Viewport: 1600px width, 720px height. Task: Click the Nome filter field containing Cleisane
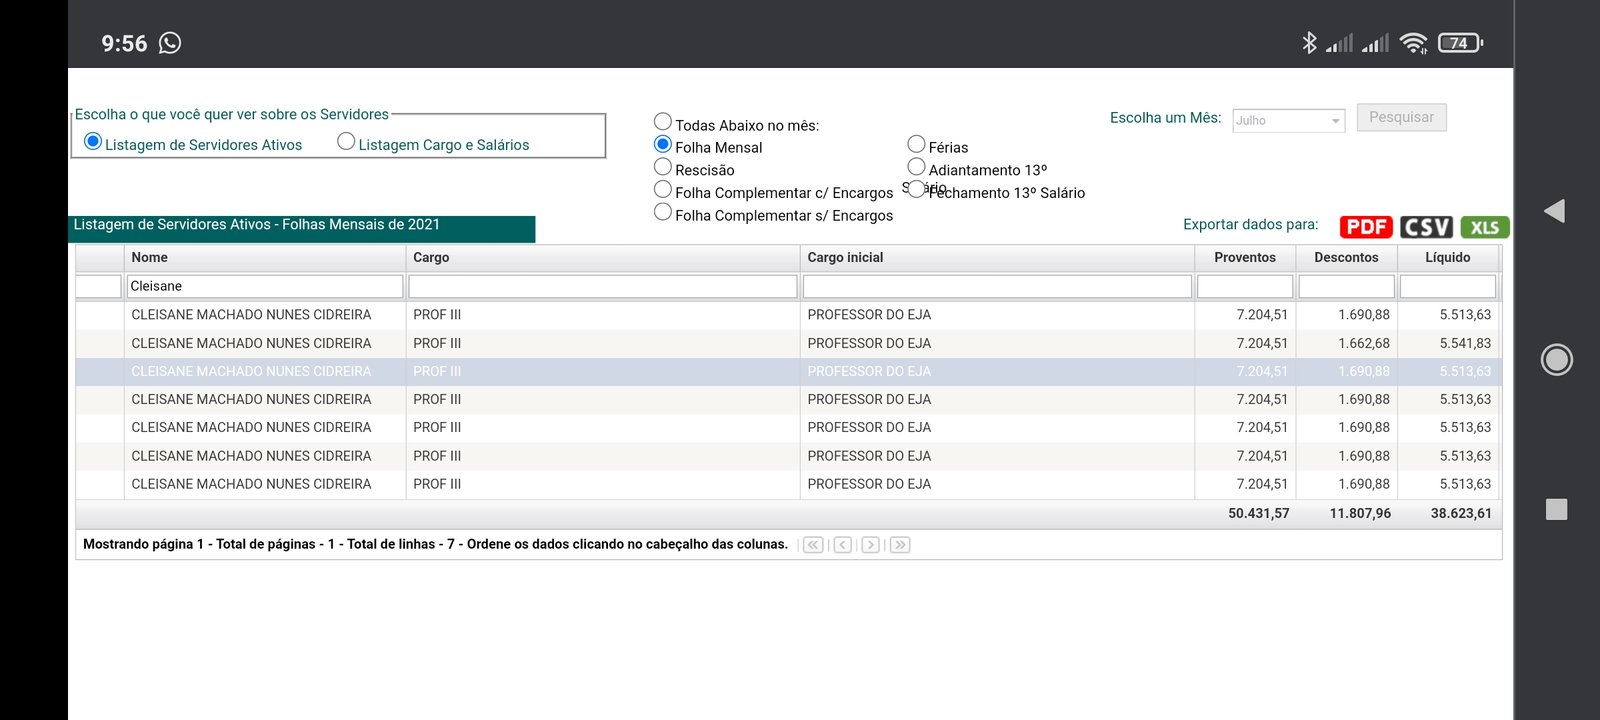pos(265,287)
